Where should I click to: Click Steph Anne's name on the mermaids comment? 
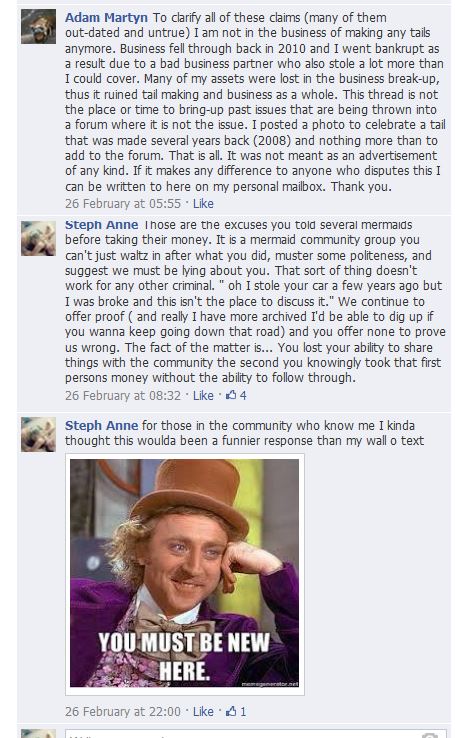tap(102, 225)
